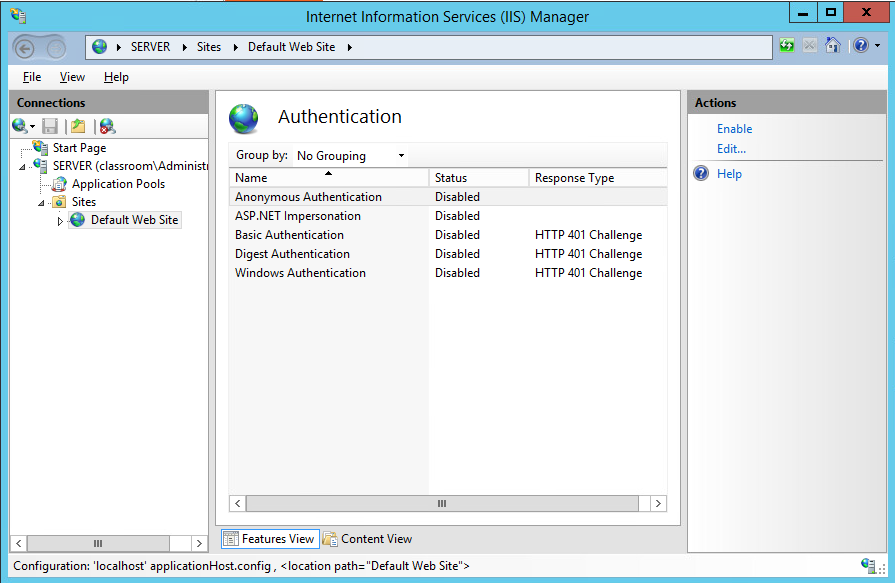
Task: Select Sites folder in the tree
Action: 84,202
